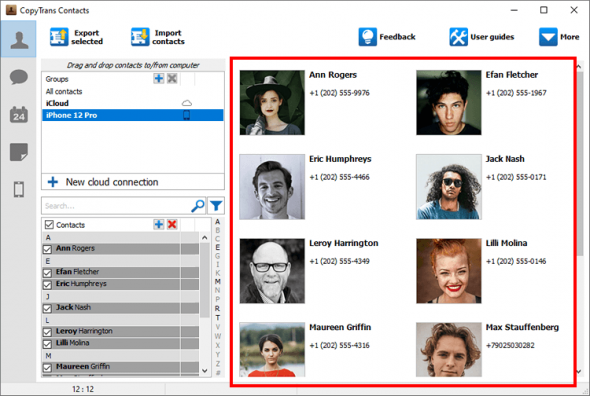Click phone number +79025030282
Screen dimensions: 590x396
pos(510,345)
